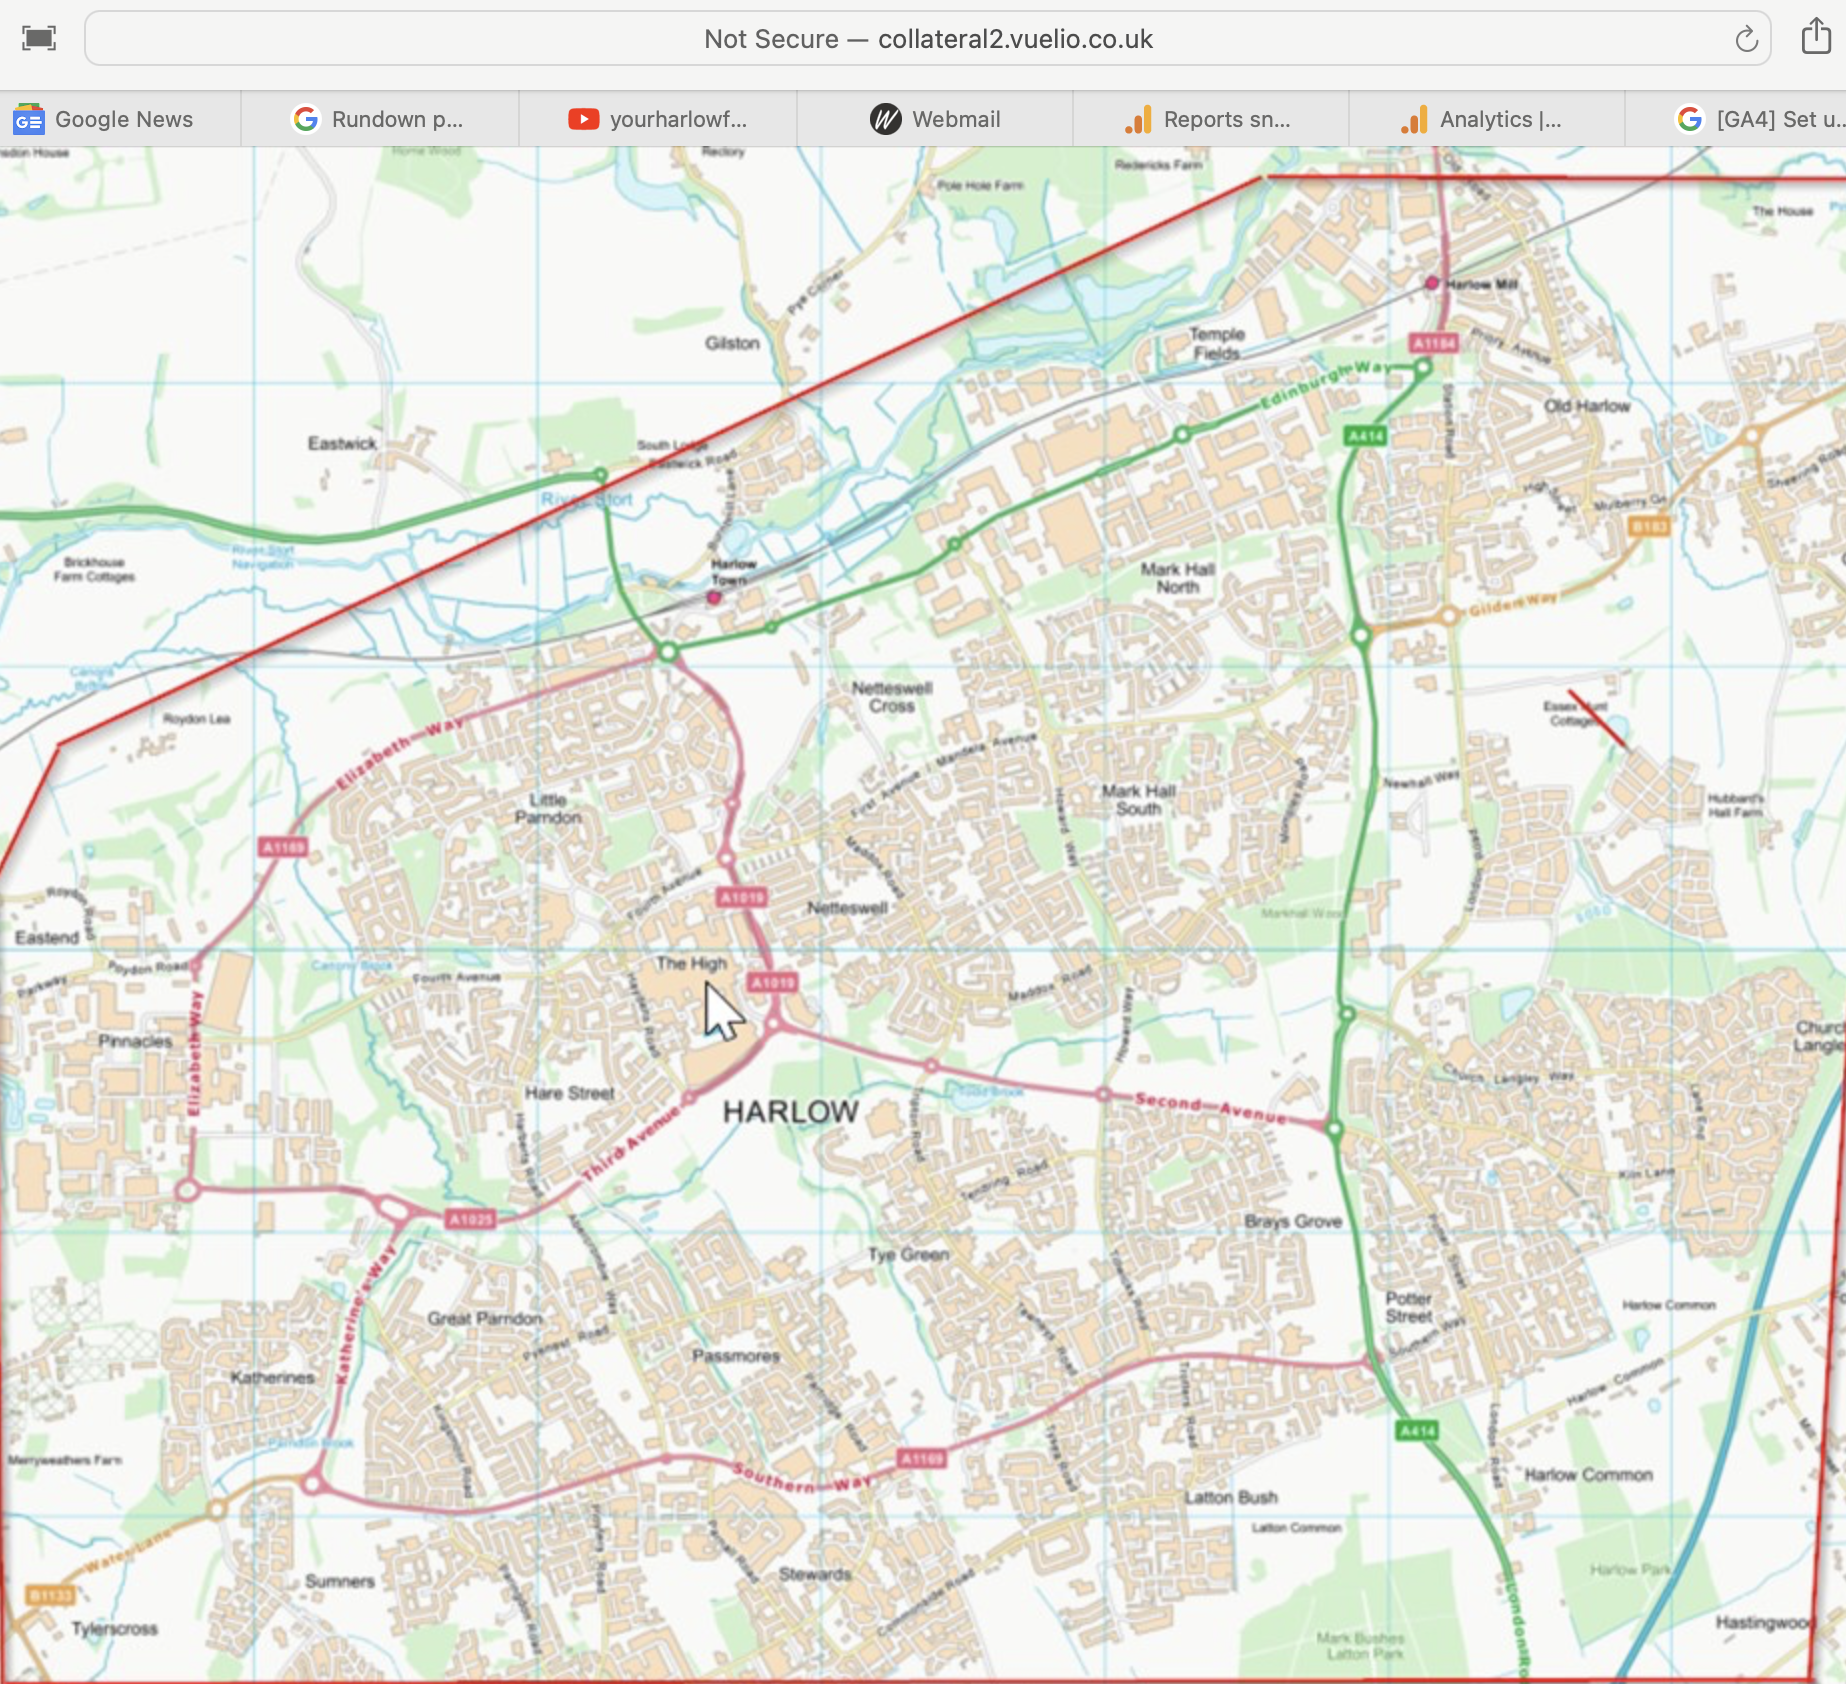The width and height of the screenshot is (1846, 1684).
Task: Click the Harlow Mill station symbol
Action: click(x=1432, y=283)
